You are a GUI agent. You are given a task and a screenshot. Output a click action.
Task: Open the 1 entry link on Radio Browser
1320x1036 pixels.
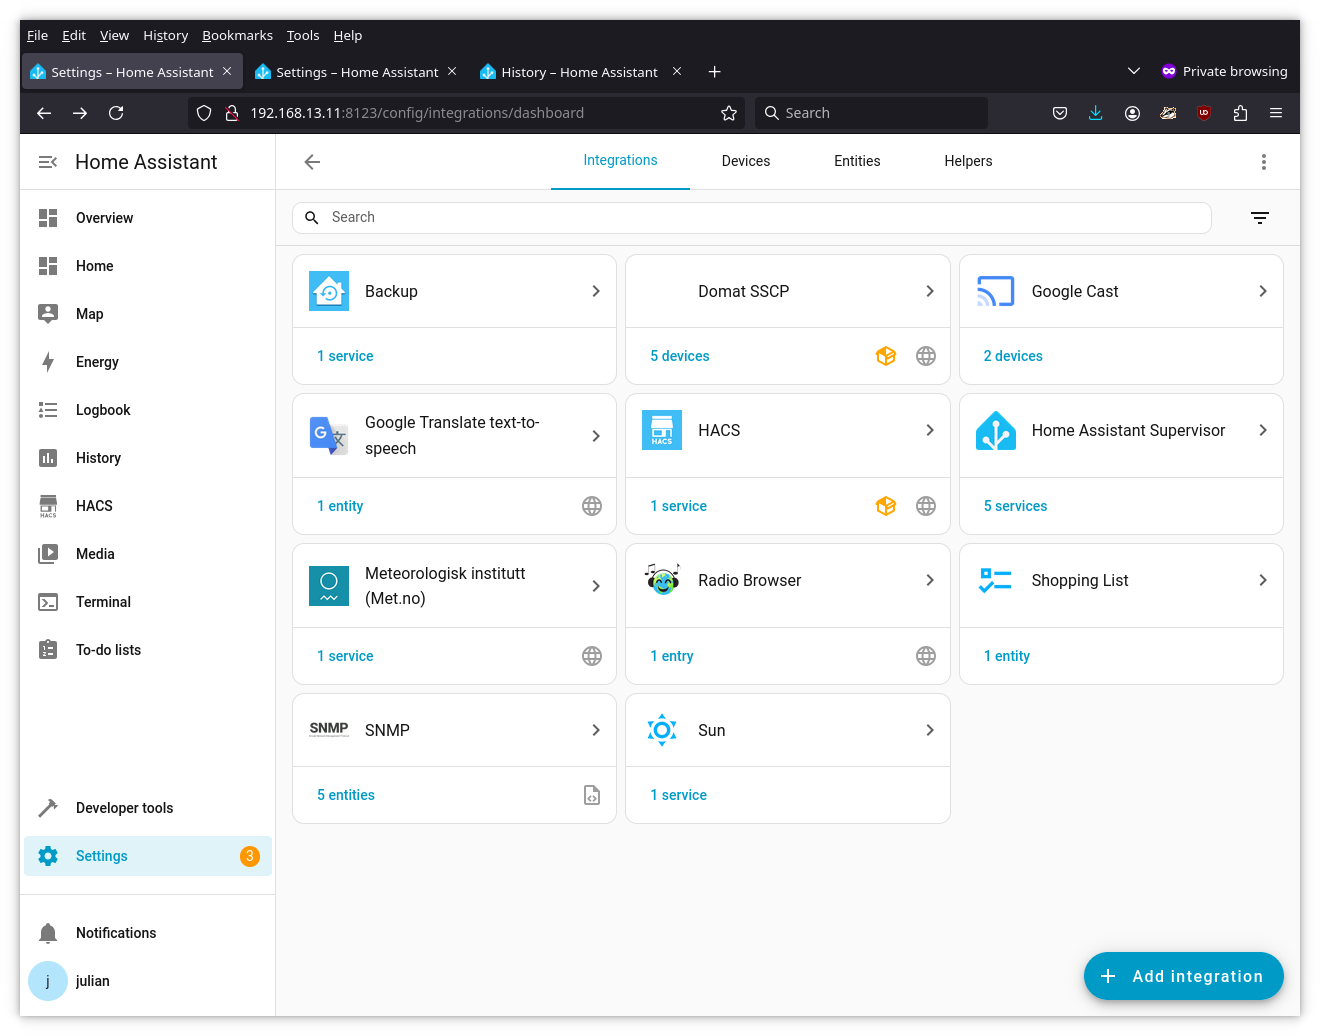coord(672,656)
